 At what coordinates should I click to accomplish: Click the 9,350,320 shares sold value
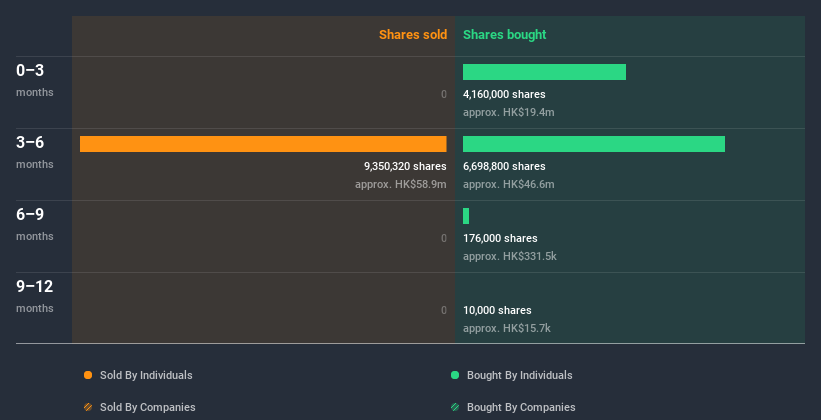pos(405,166)
